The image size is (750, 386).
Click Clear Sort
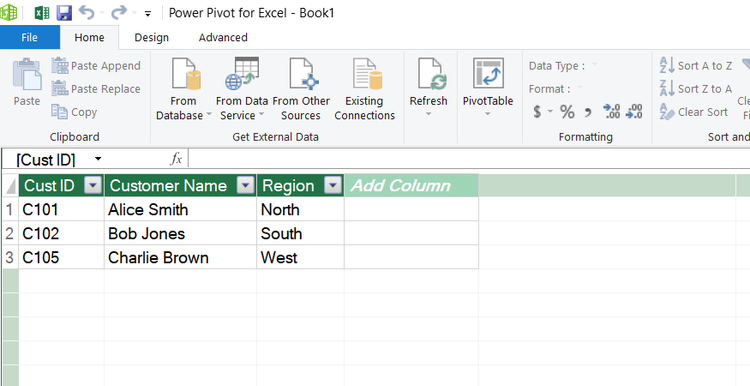(694, 112)
